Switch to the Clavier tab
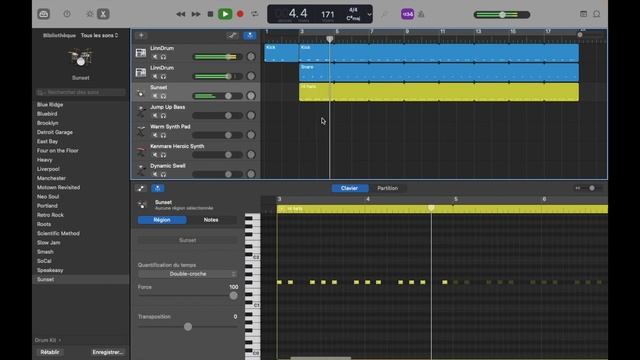Image resolution: width=640 pixels, height=360 pixels. [349, 188]
